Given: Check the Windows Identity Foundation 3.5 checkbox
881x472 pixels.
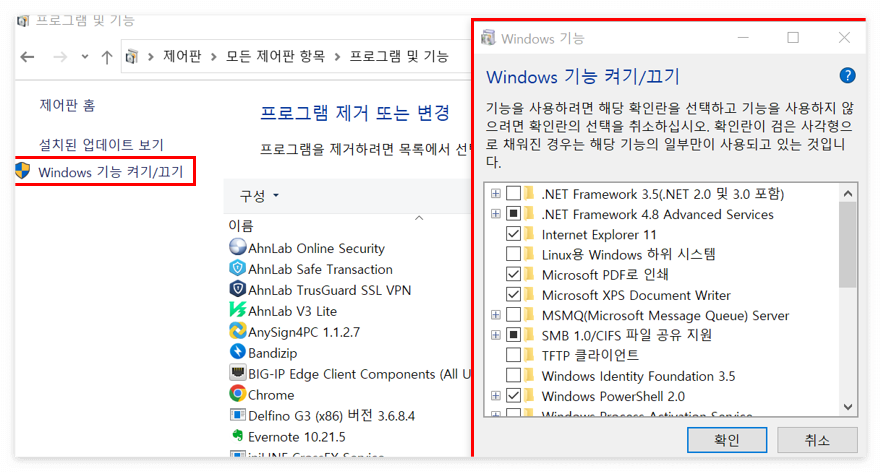Looking at the screenshot, I should click(x=513, y=375).
